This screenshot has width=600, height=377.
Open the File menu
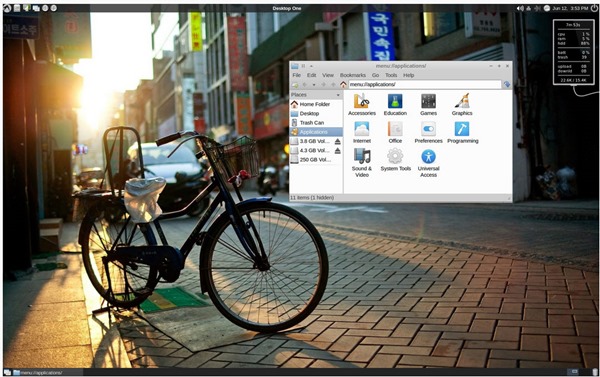(x=297, y=75)
